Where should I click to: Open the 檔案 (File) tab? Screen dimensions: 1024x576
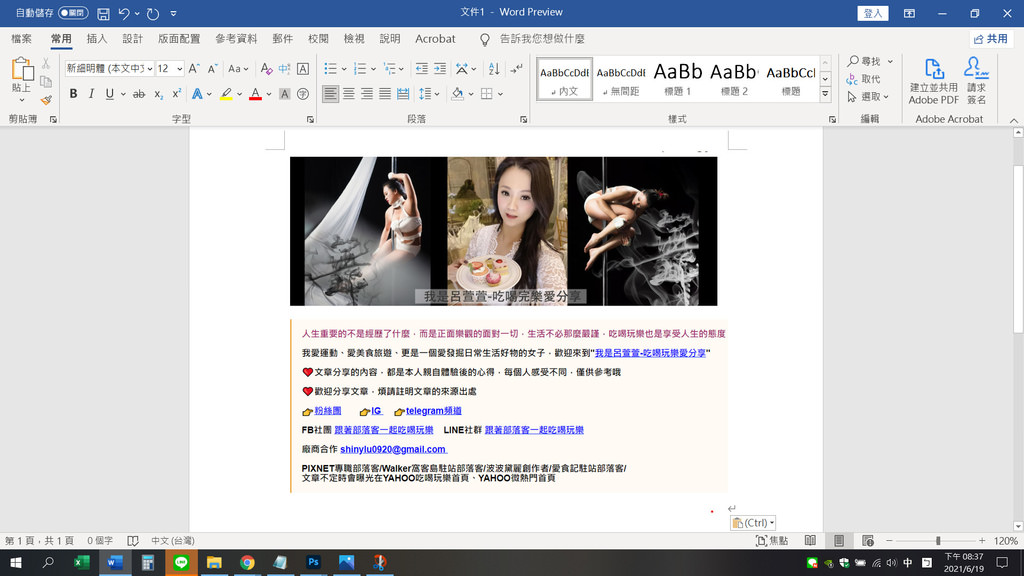[x=22, y=39]
